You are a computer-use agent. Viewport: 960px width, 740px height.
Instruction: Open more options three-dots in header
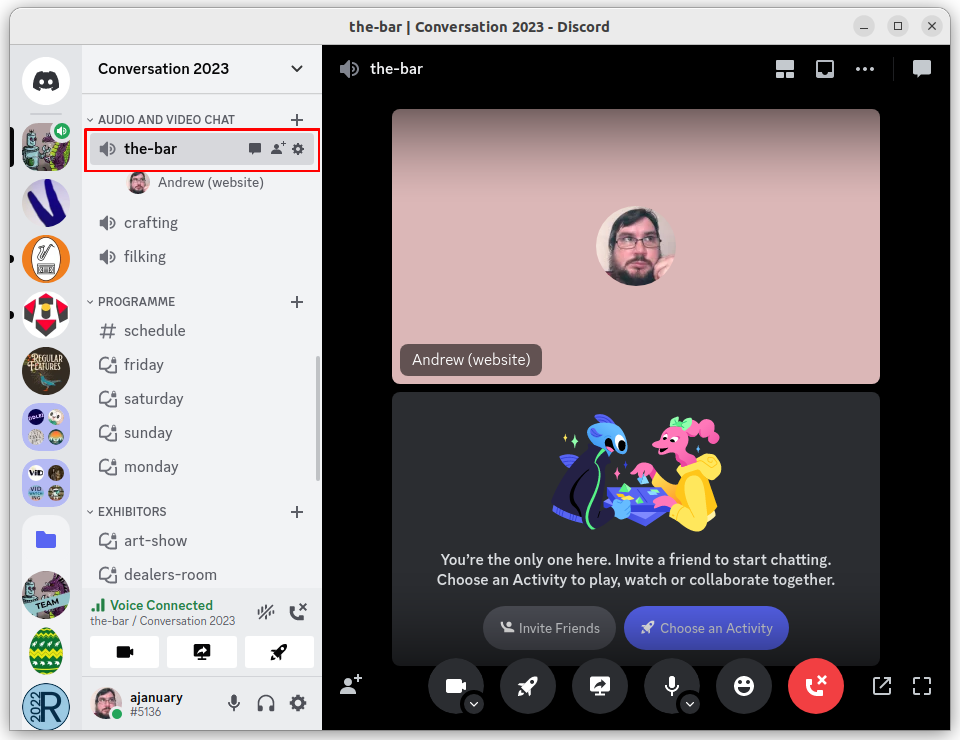864,69
